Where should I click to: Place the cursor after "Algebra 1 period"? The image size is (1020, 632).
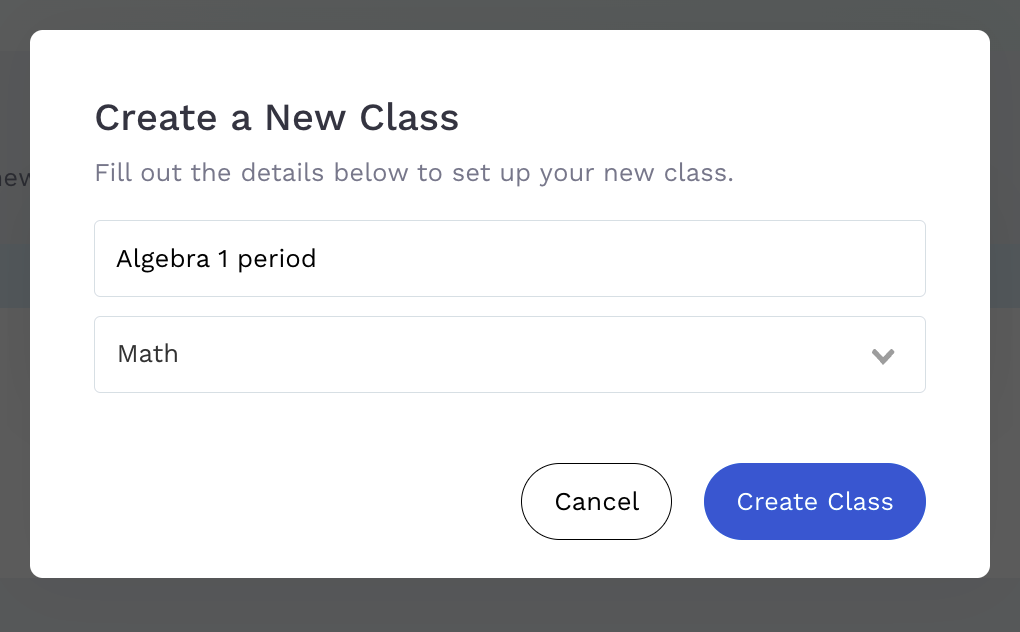[318, 259]
